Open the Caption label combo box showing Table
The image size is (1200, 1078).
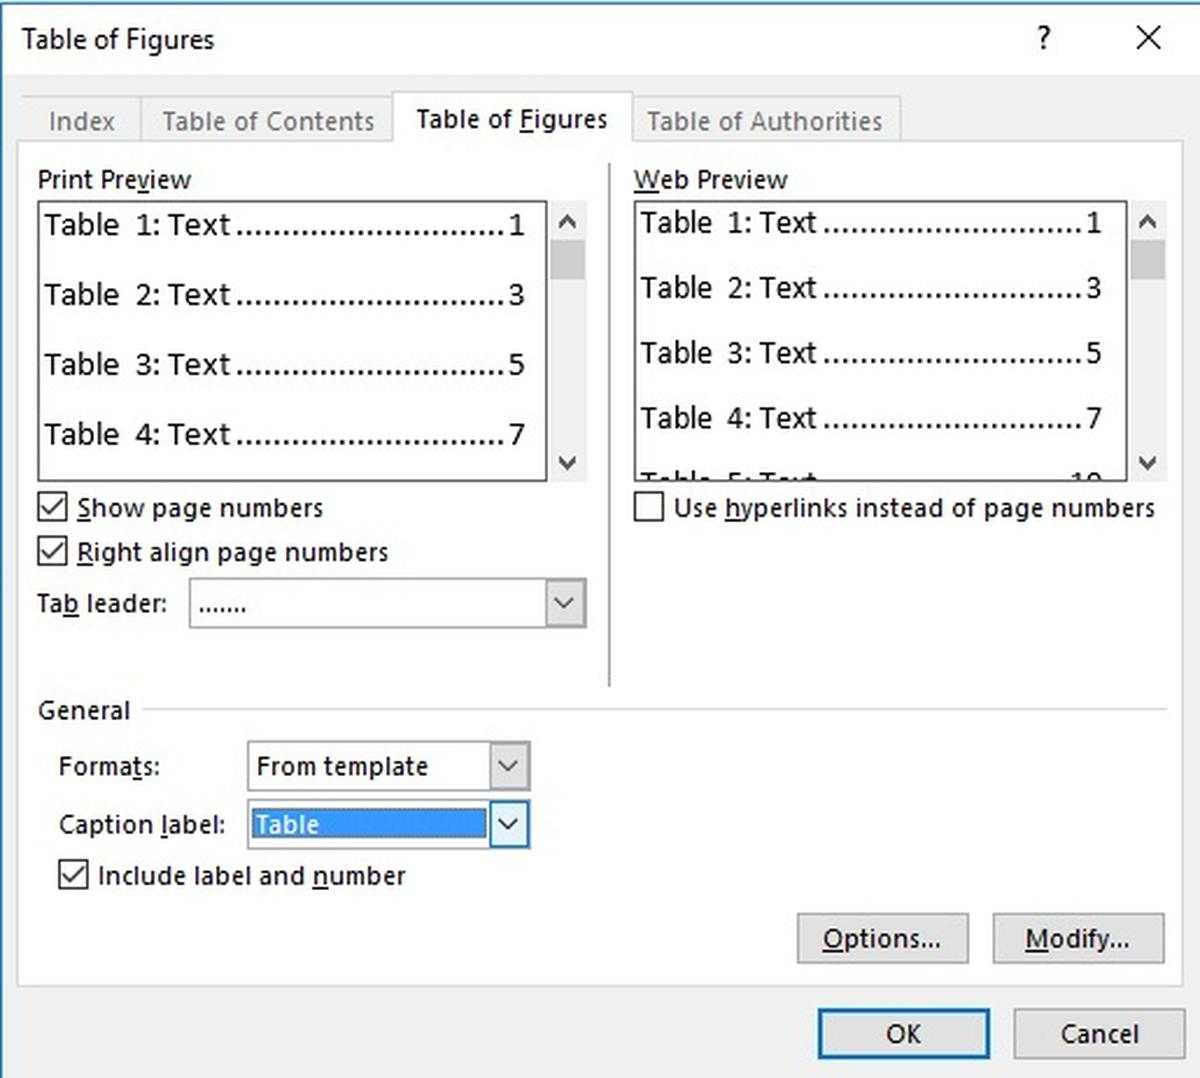370,824
